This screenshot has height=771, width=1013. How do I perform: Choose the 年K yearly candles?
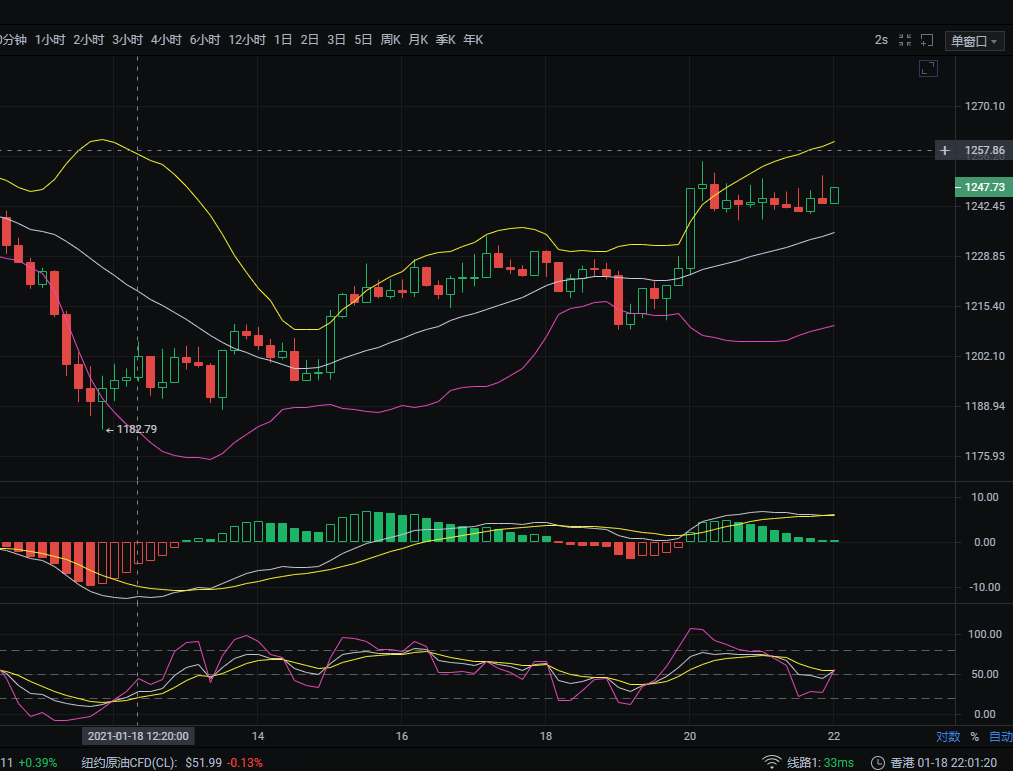pyautogui.click(x=473, y=40)
